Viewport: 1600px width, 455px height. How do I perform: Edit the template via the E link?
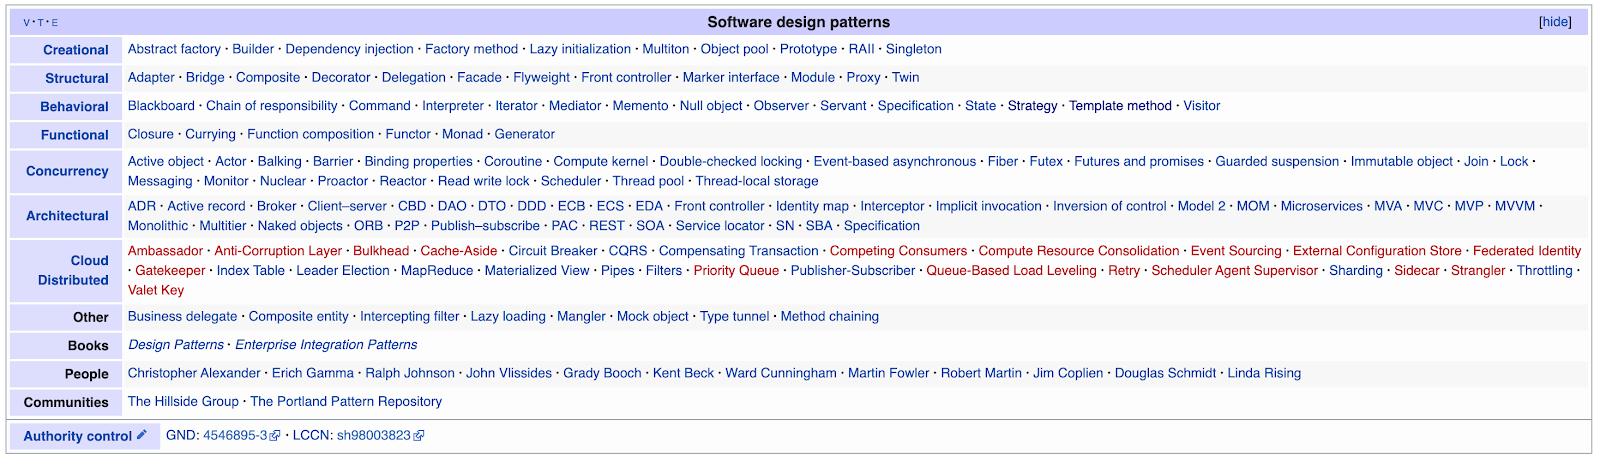[x=55, y=23]
